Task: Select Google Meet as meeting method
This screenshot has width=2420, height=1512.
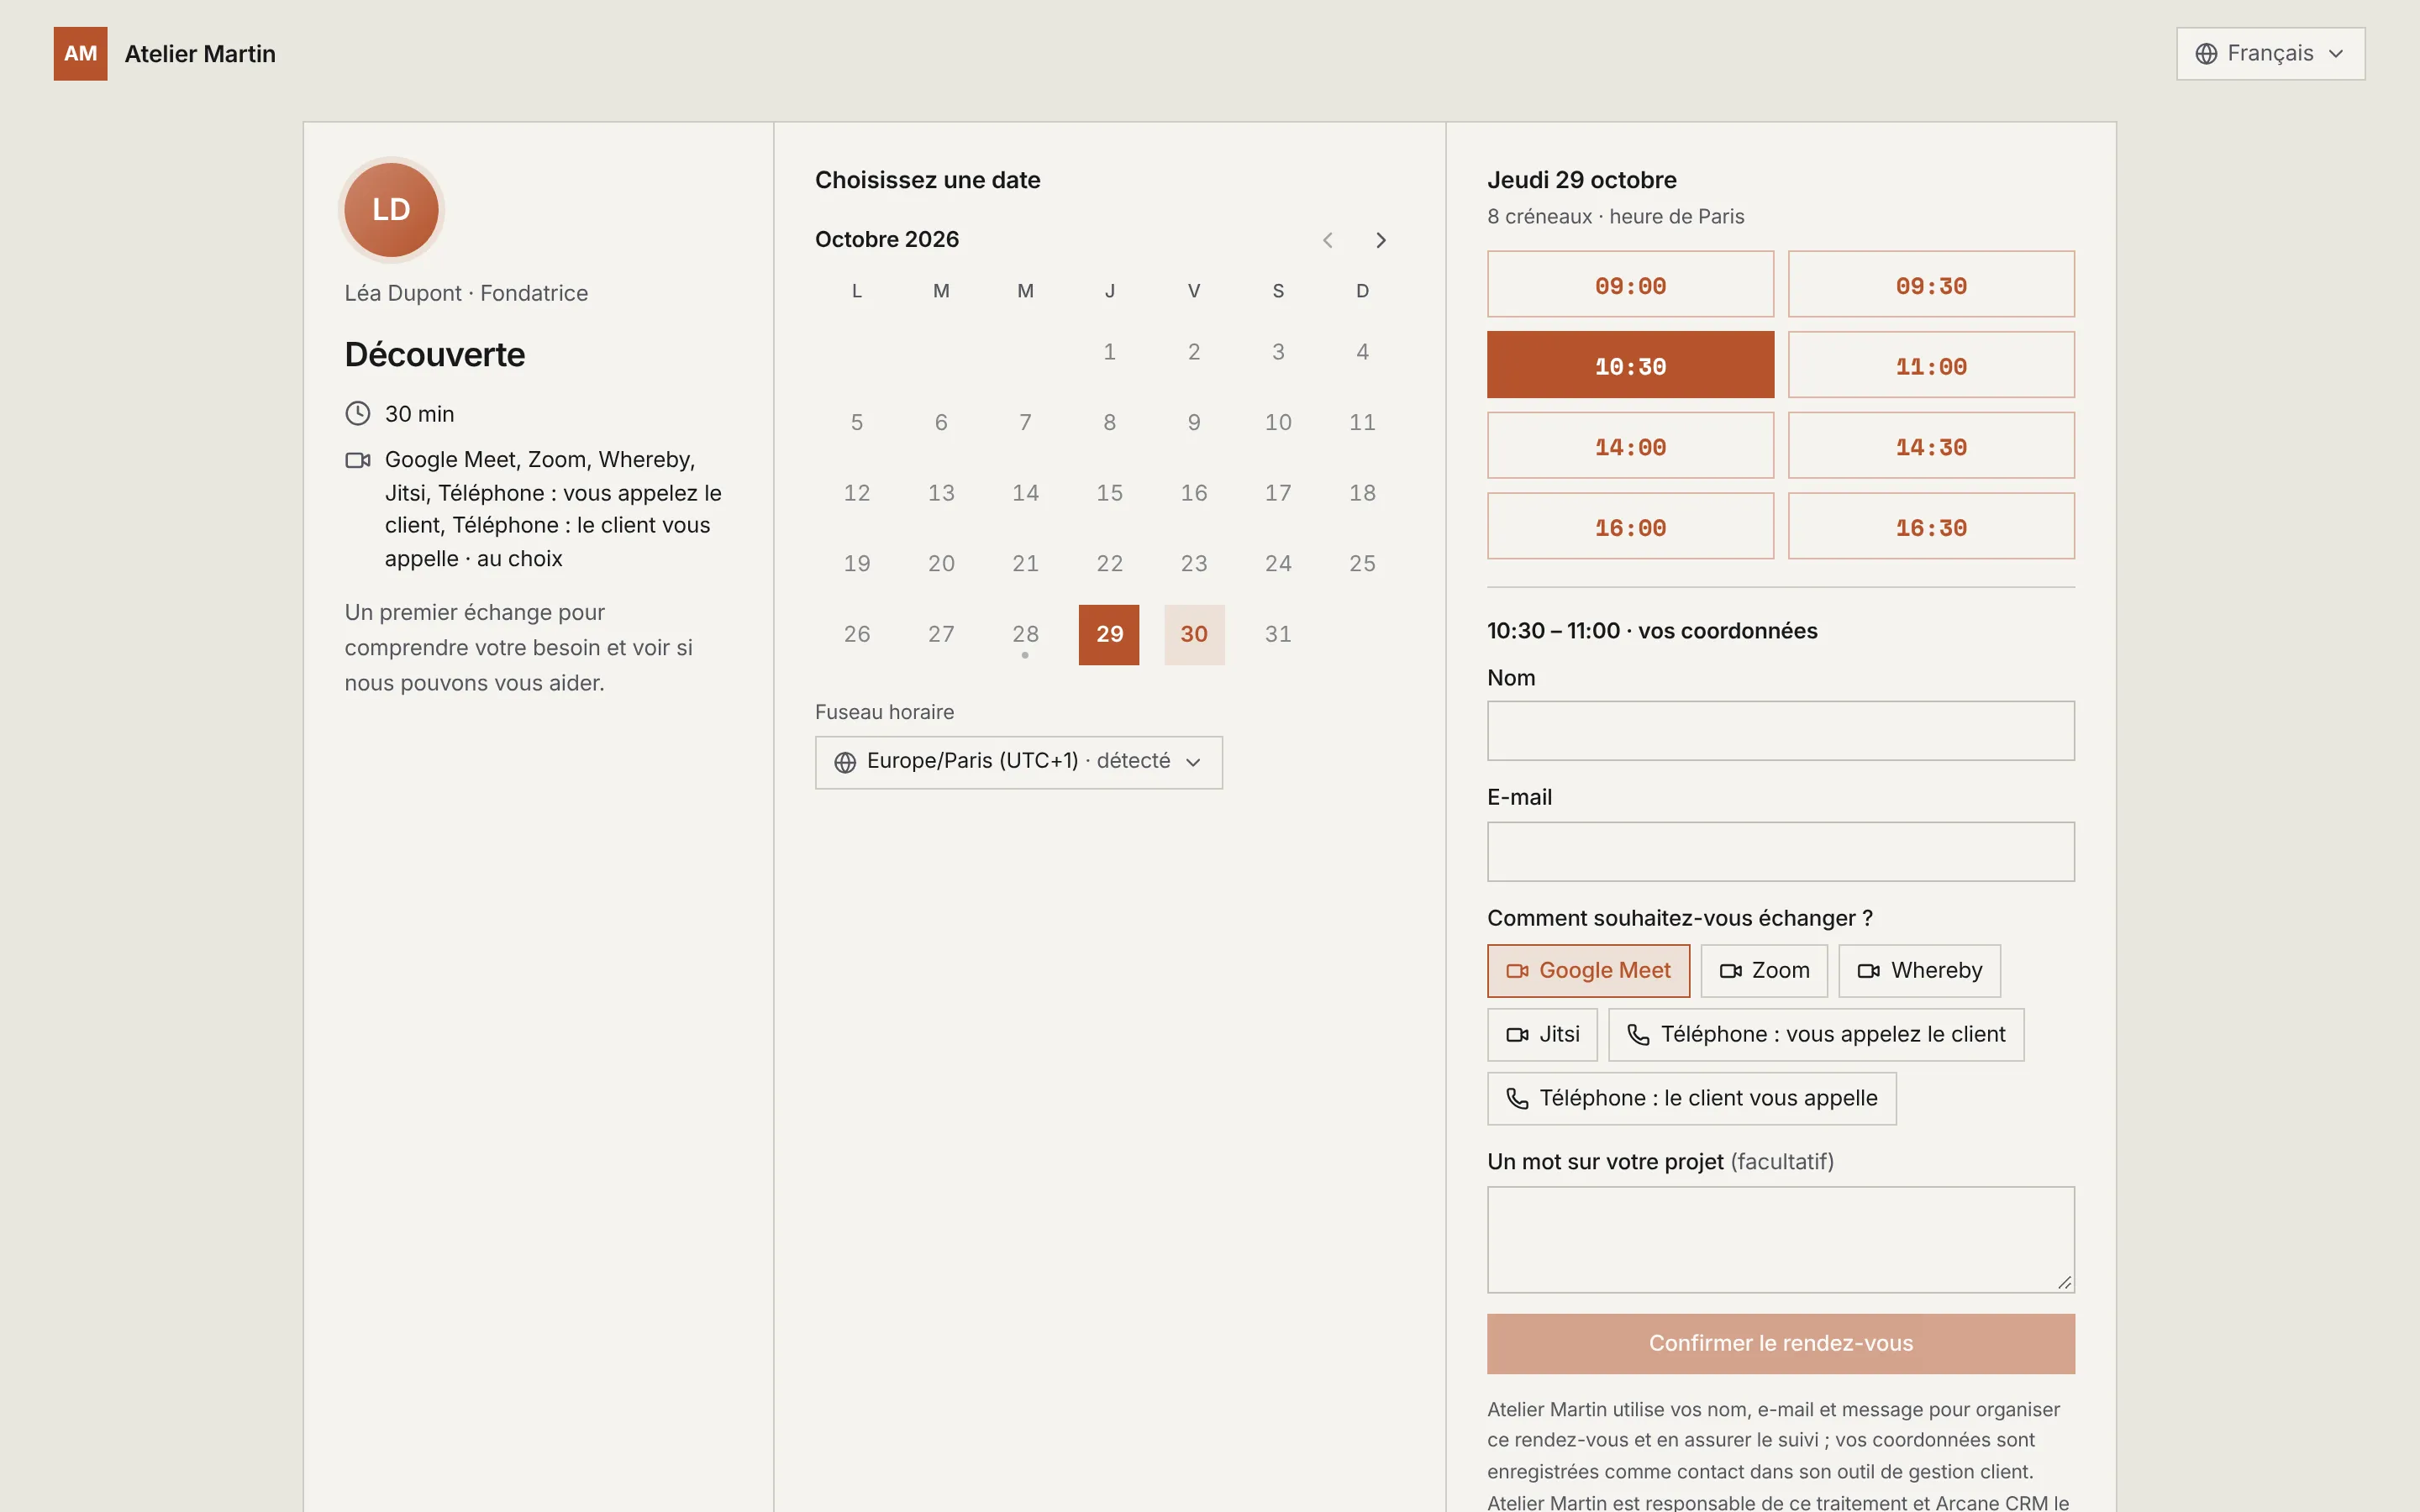Action: 1588,970
